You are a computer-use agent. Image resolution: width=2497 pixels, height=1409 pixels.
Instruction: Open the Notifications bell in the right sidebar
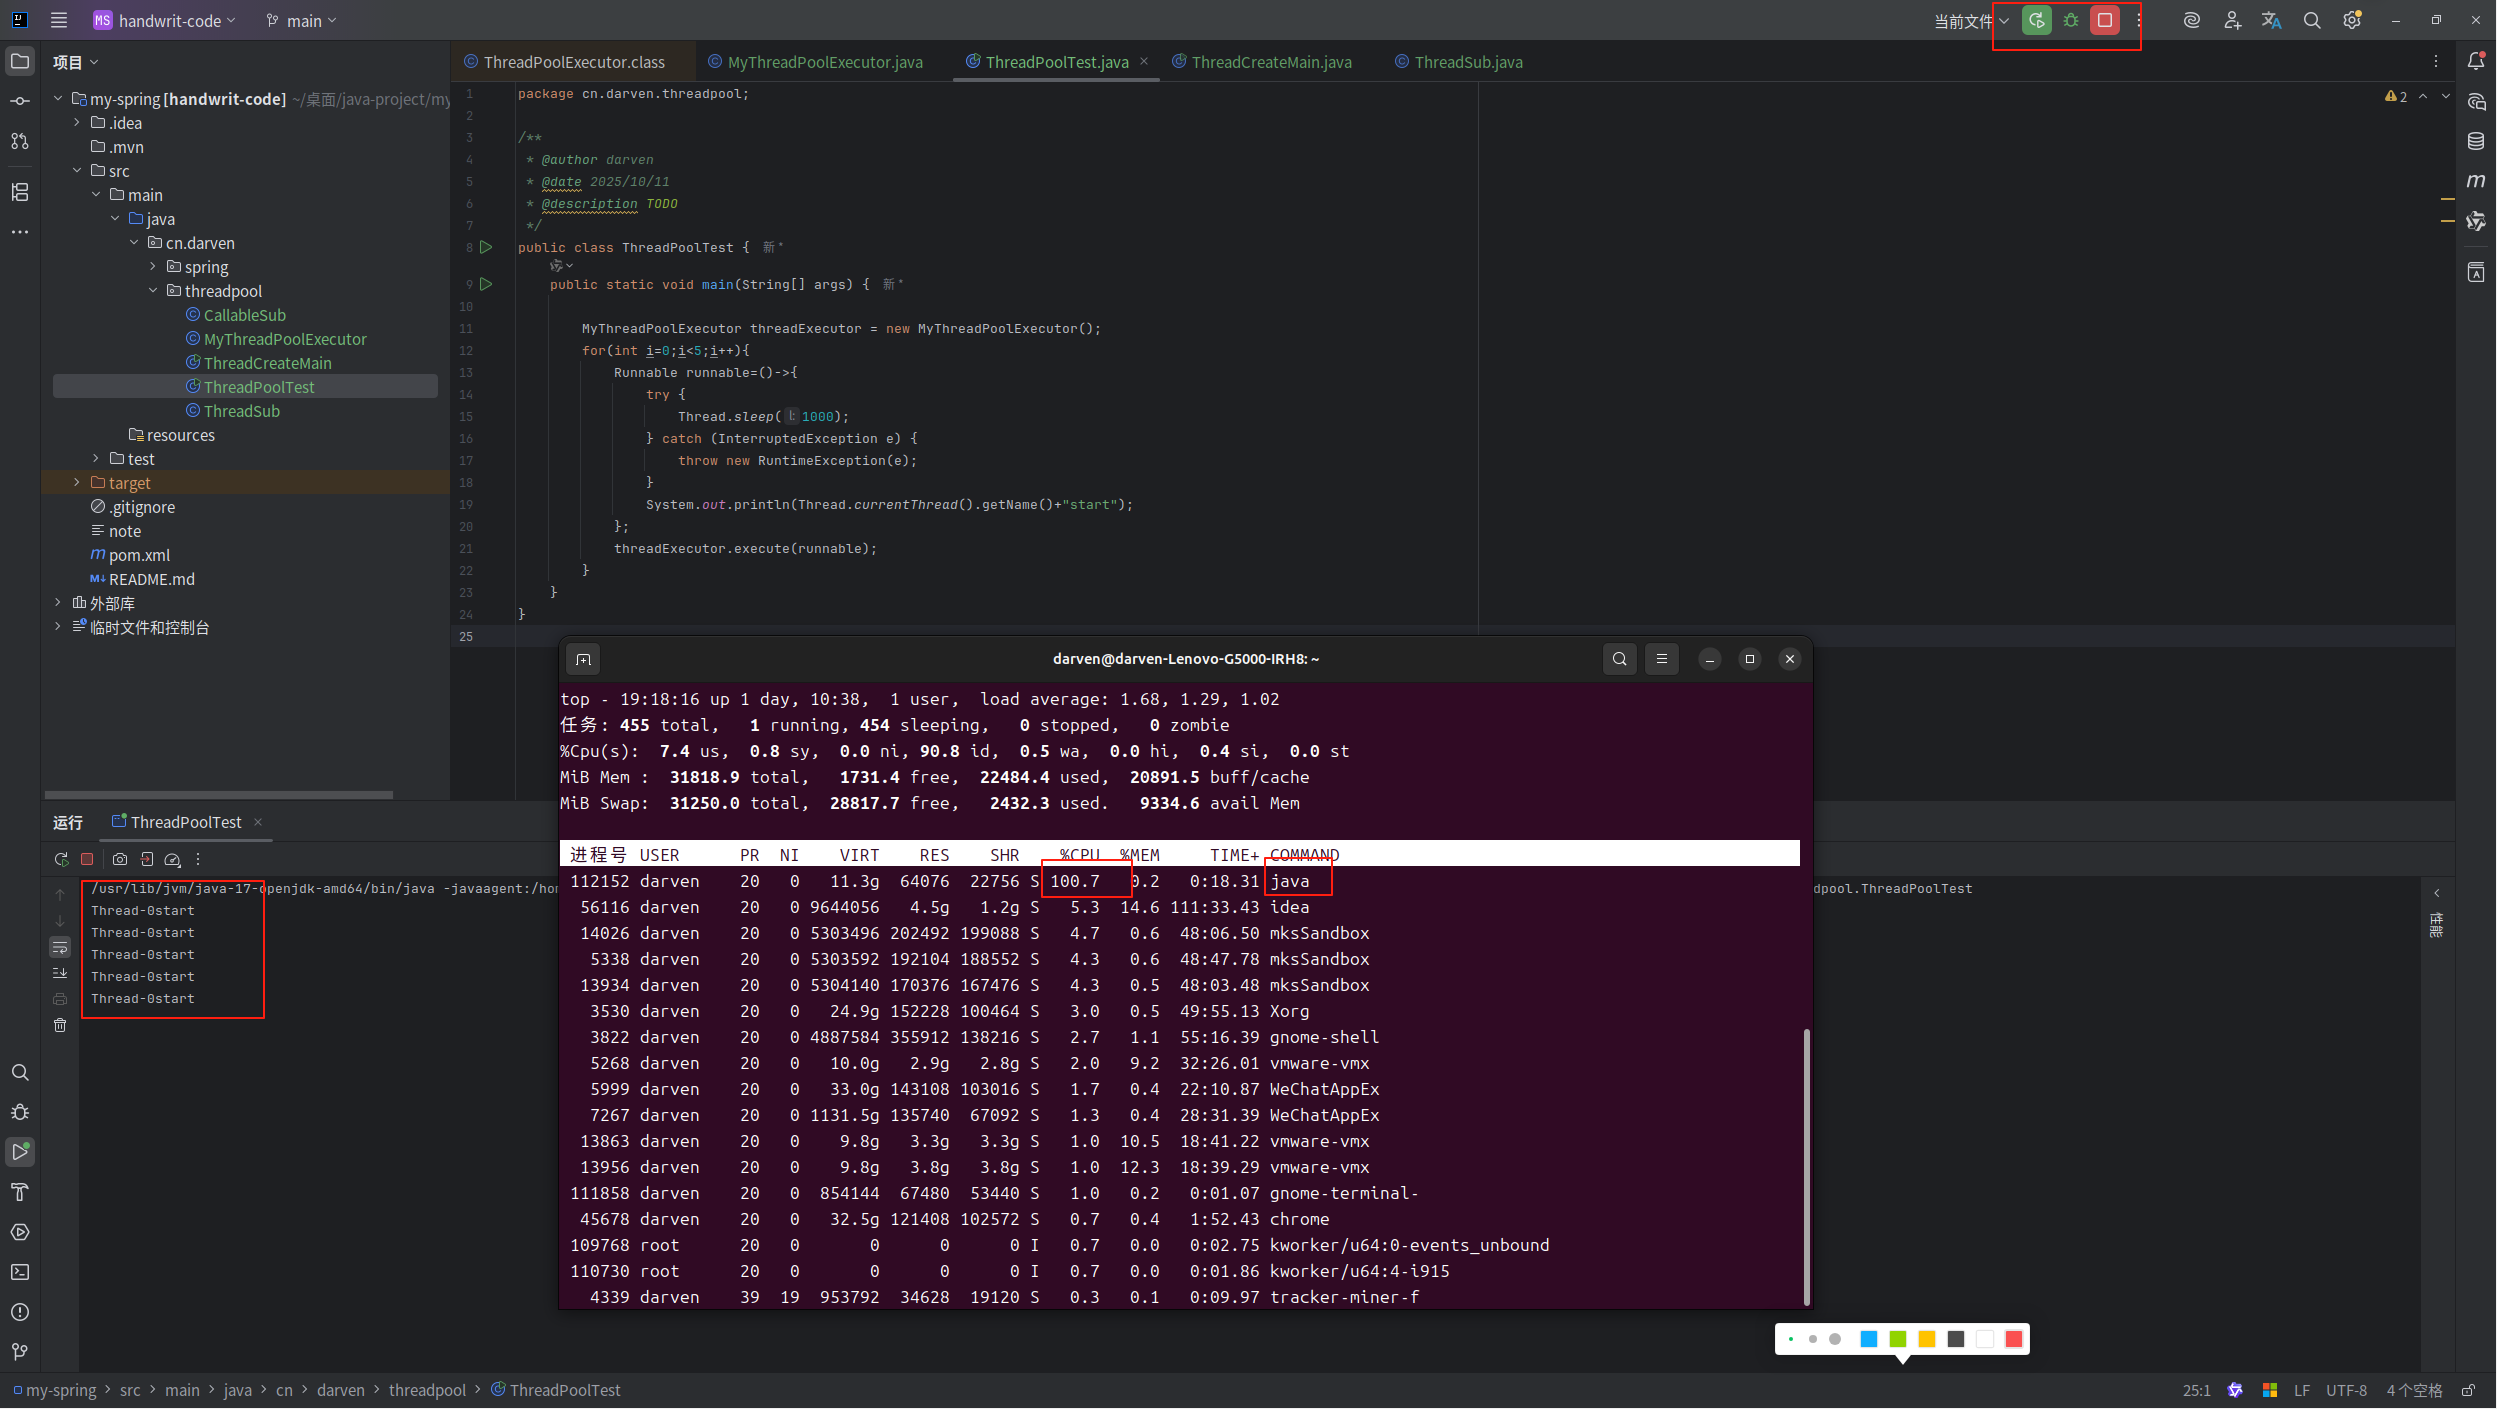pyautogui.click(x=2476, y=61)
